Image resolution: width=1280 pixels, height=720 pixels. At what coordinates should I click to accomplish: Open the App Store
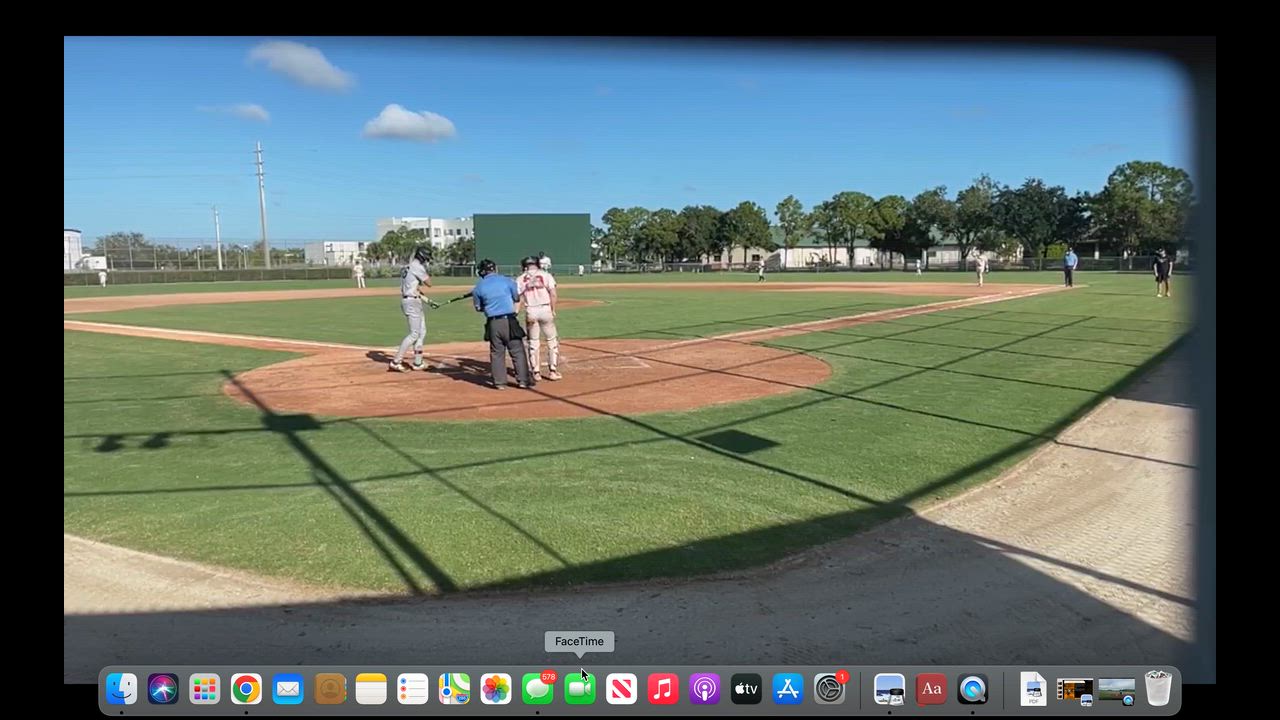point(788,689)
